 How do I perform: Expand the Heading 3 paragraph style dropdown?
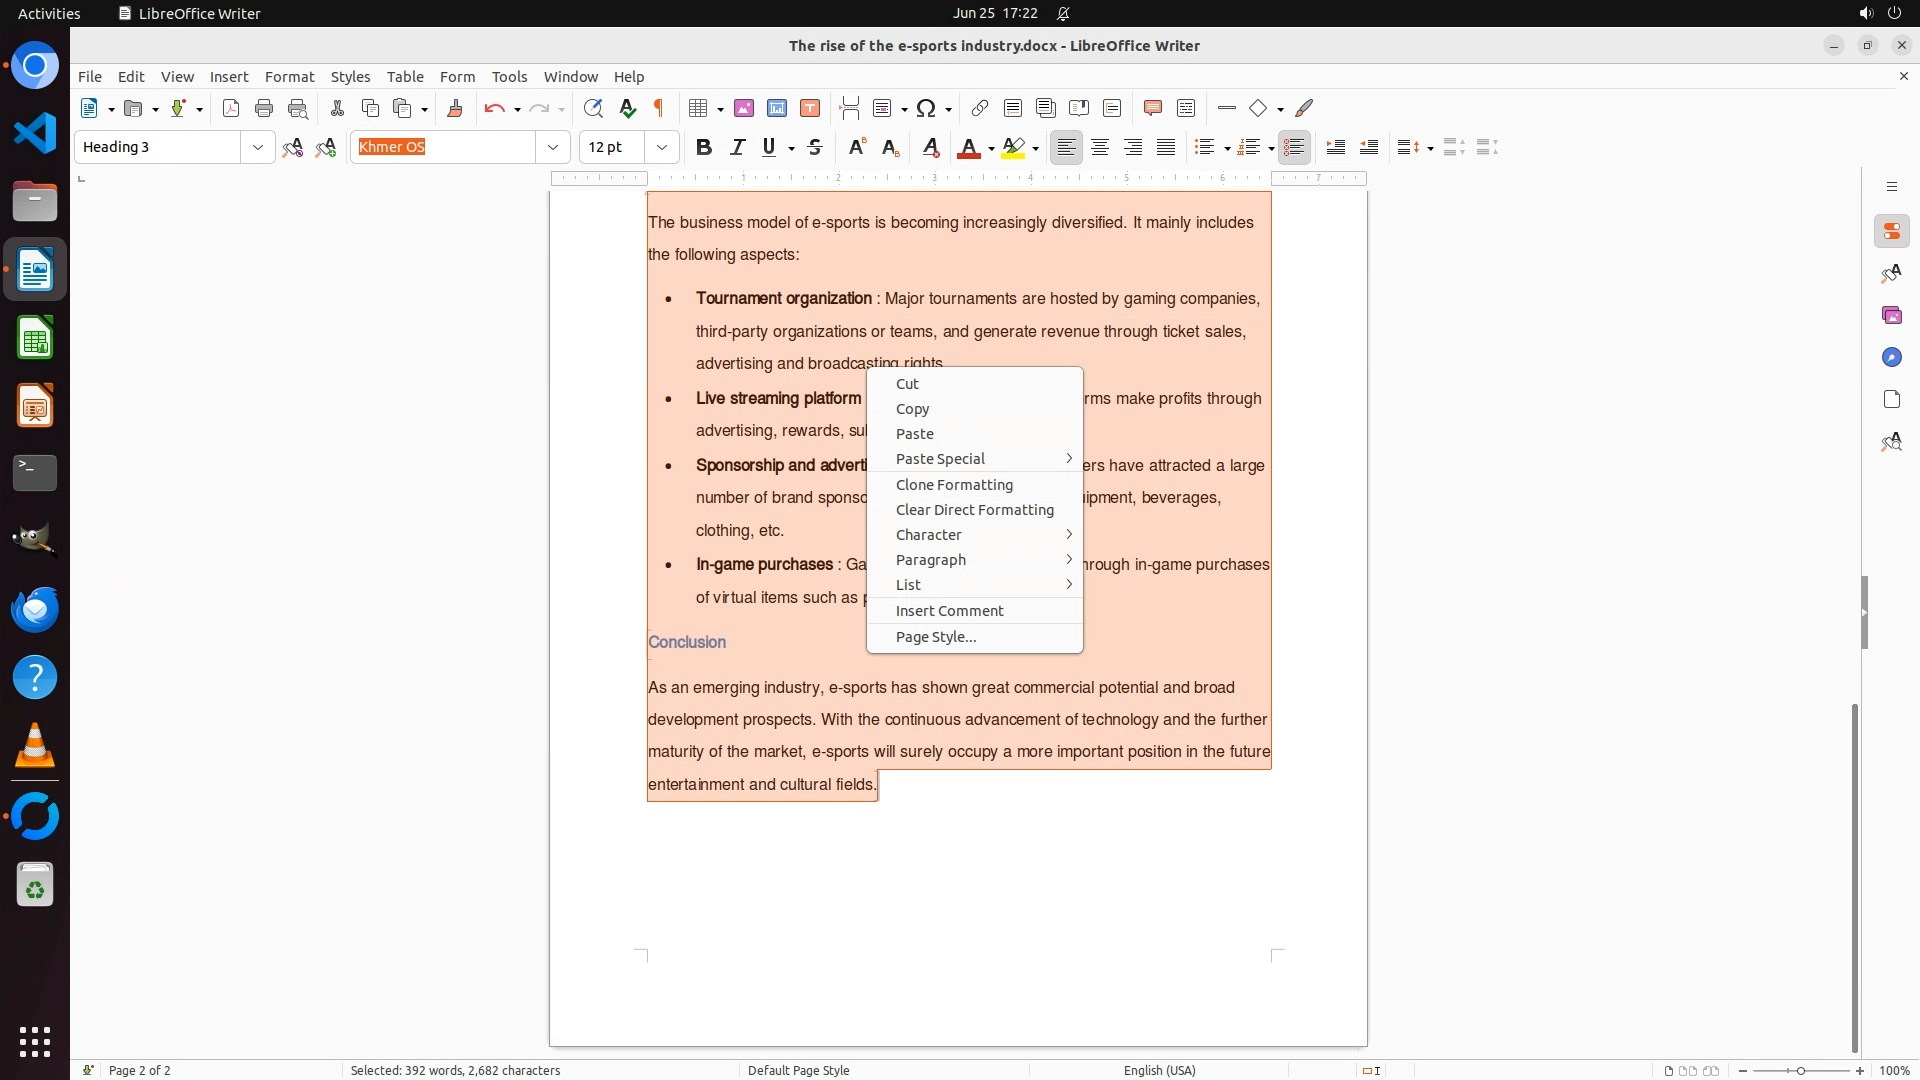point(257,148)
